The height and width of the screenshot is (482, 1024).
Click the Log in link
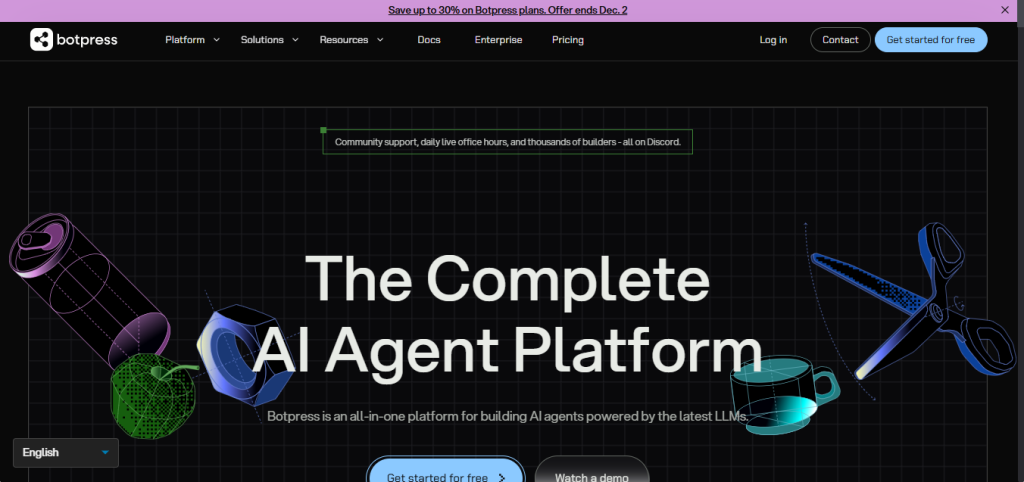pos(773,40)
